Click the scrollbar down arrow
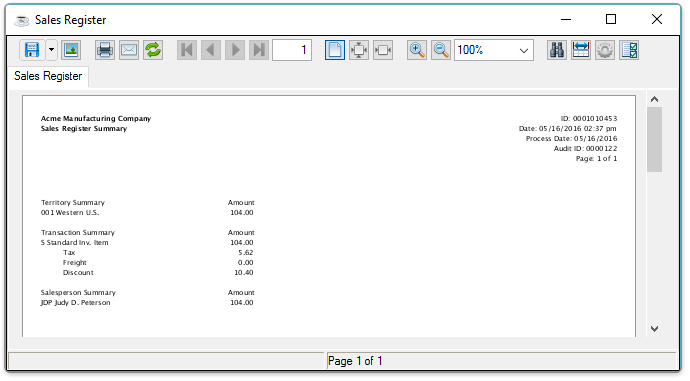The width and height of the screenshot is (690, 381). pos(654,329)
